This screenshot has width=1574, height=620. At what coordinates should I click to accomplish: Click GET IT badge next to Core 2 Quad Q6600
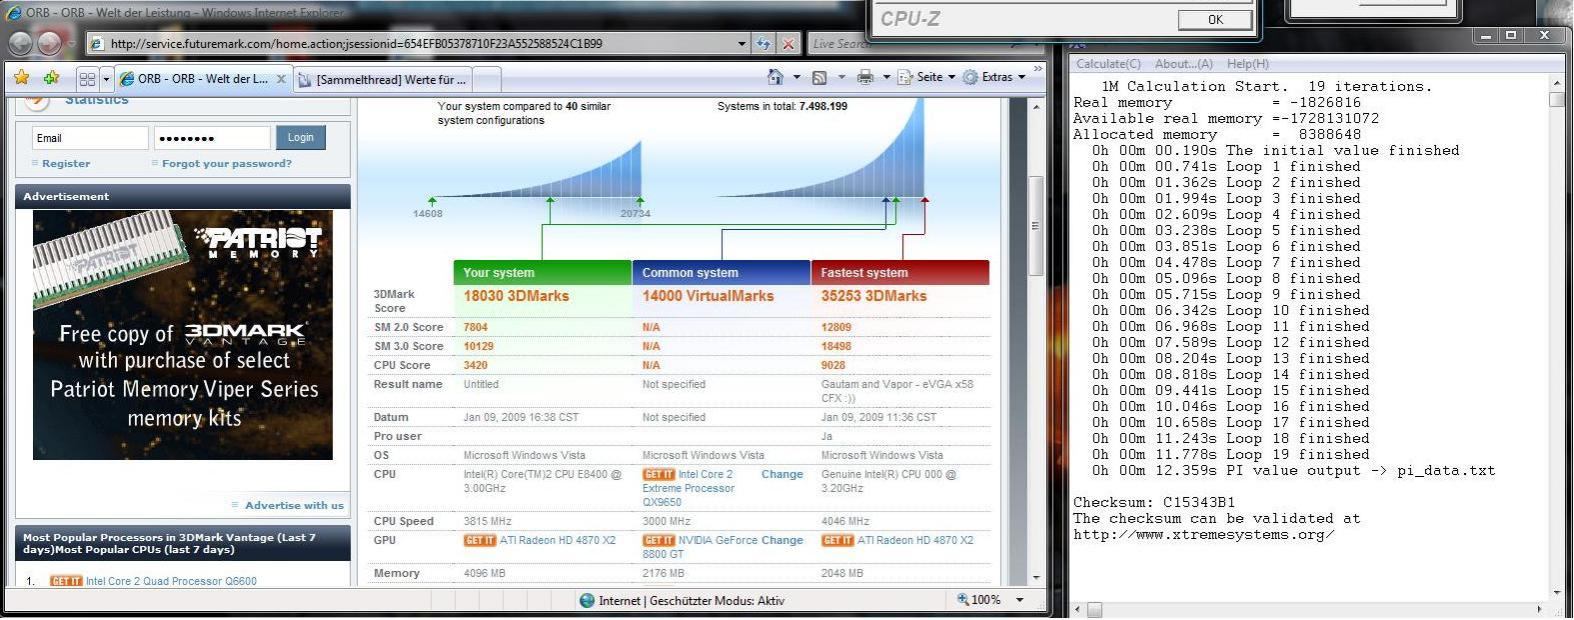click(66, 581)
